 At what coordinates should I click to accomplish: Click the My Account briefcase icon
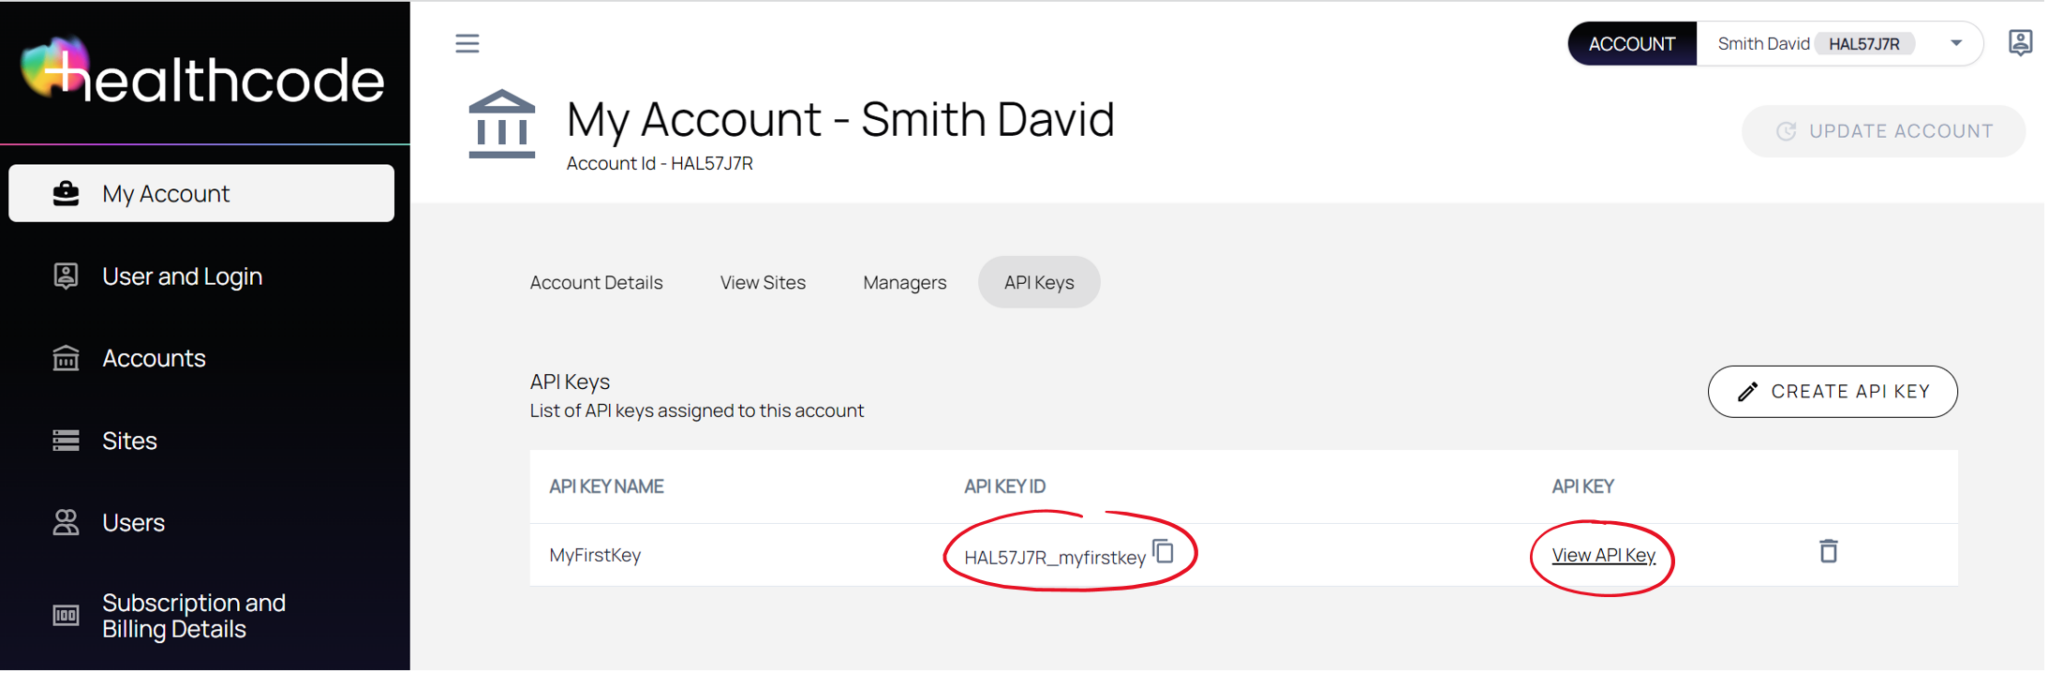66,192
